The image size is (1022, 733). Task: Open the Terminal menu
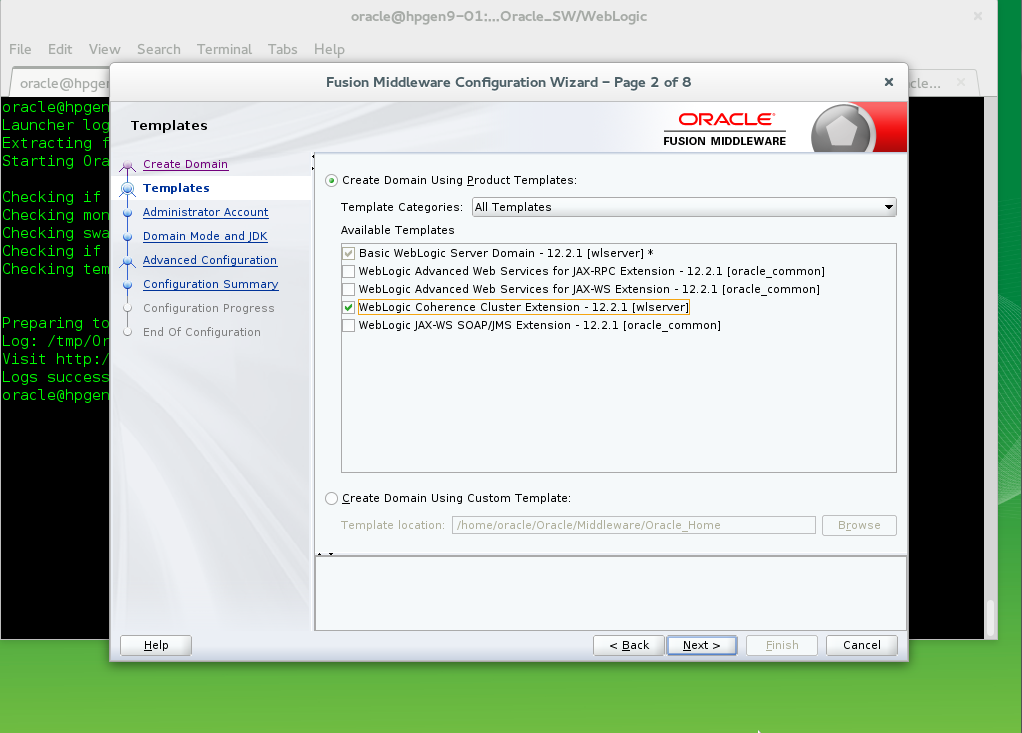[224, 49]
